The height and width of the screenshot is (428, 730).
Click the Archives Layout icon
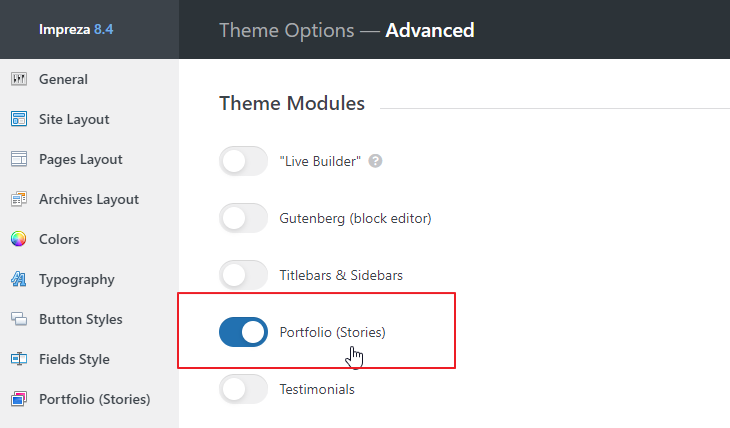[18, 199]
